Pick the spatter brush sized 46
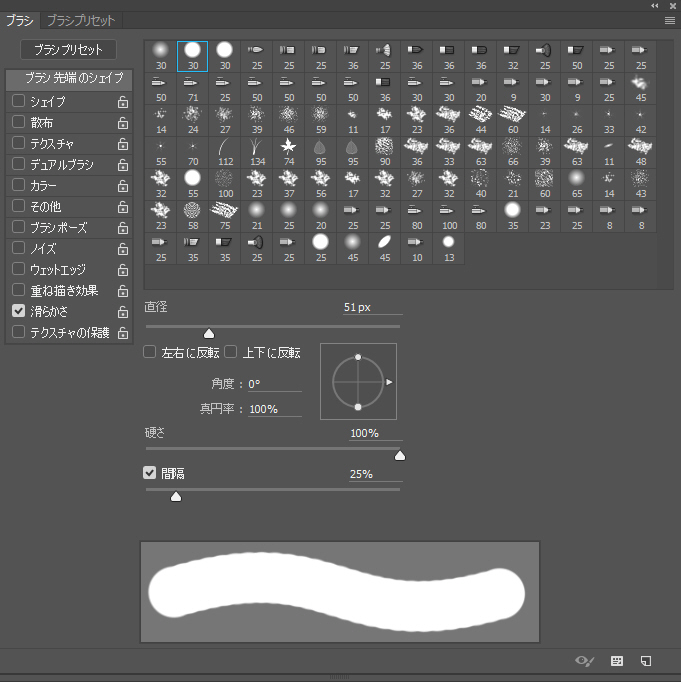The image size is (681, 682). pyautogui.click(x=289, y=121)
